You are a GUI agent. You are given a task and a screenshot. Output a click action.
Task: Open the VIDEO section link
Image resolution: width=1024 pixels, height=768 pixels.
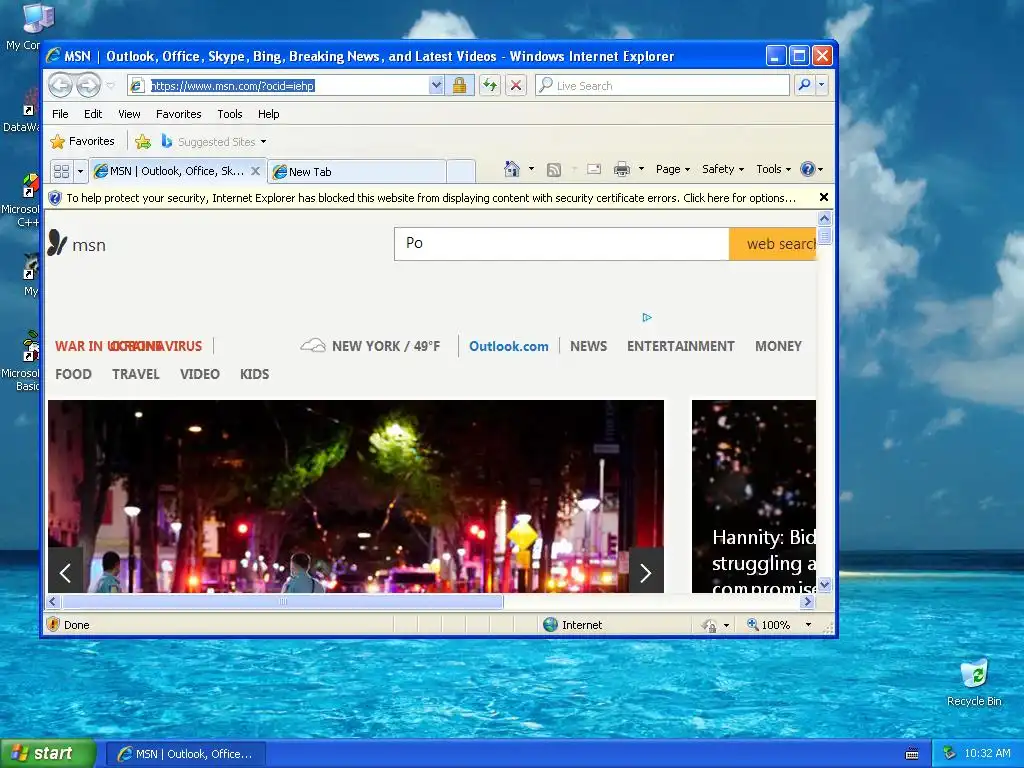200,374
